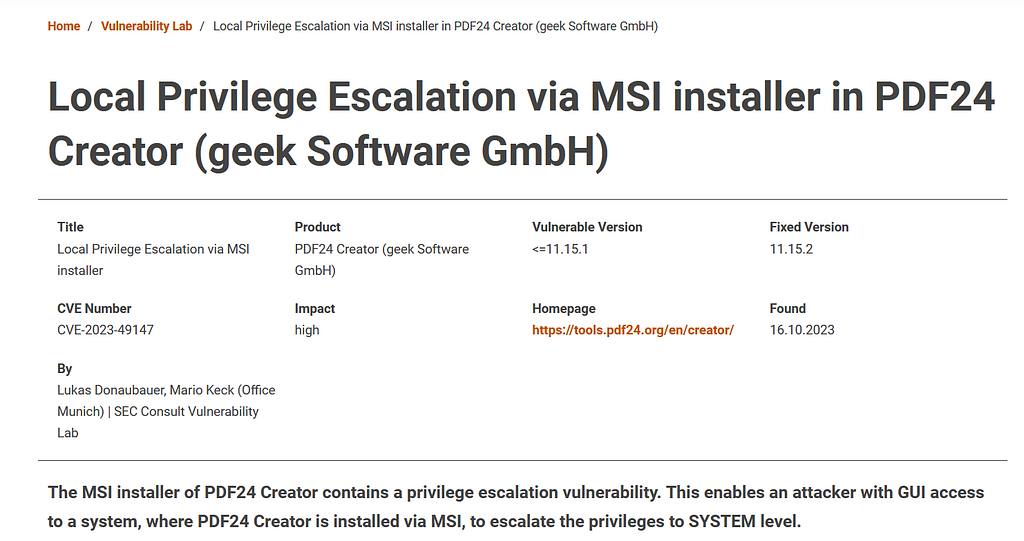
Task: Click the Product field label
Action: [x=317, y=227]
